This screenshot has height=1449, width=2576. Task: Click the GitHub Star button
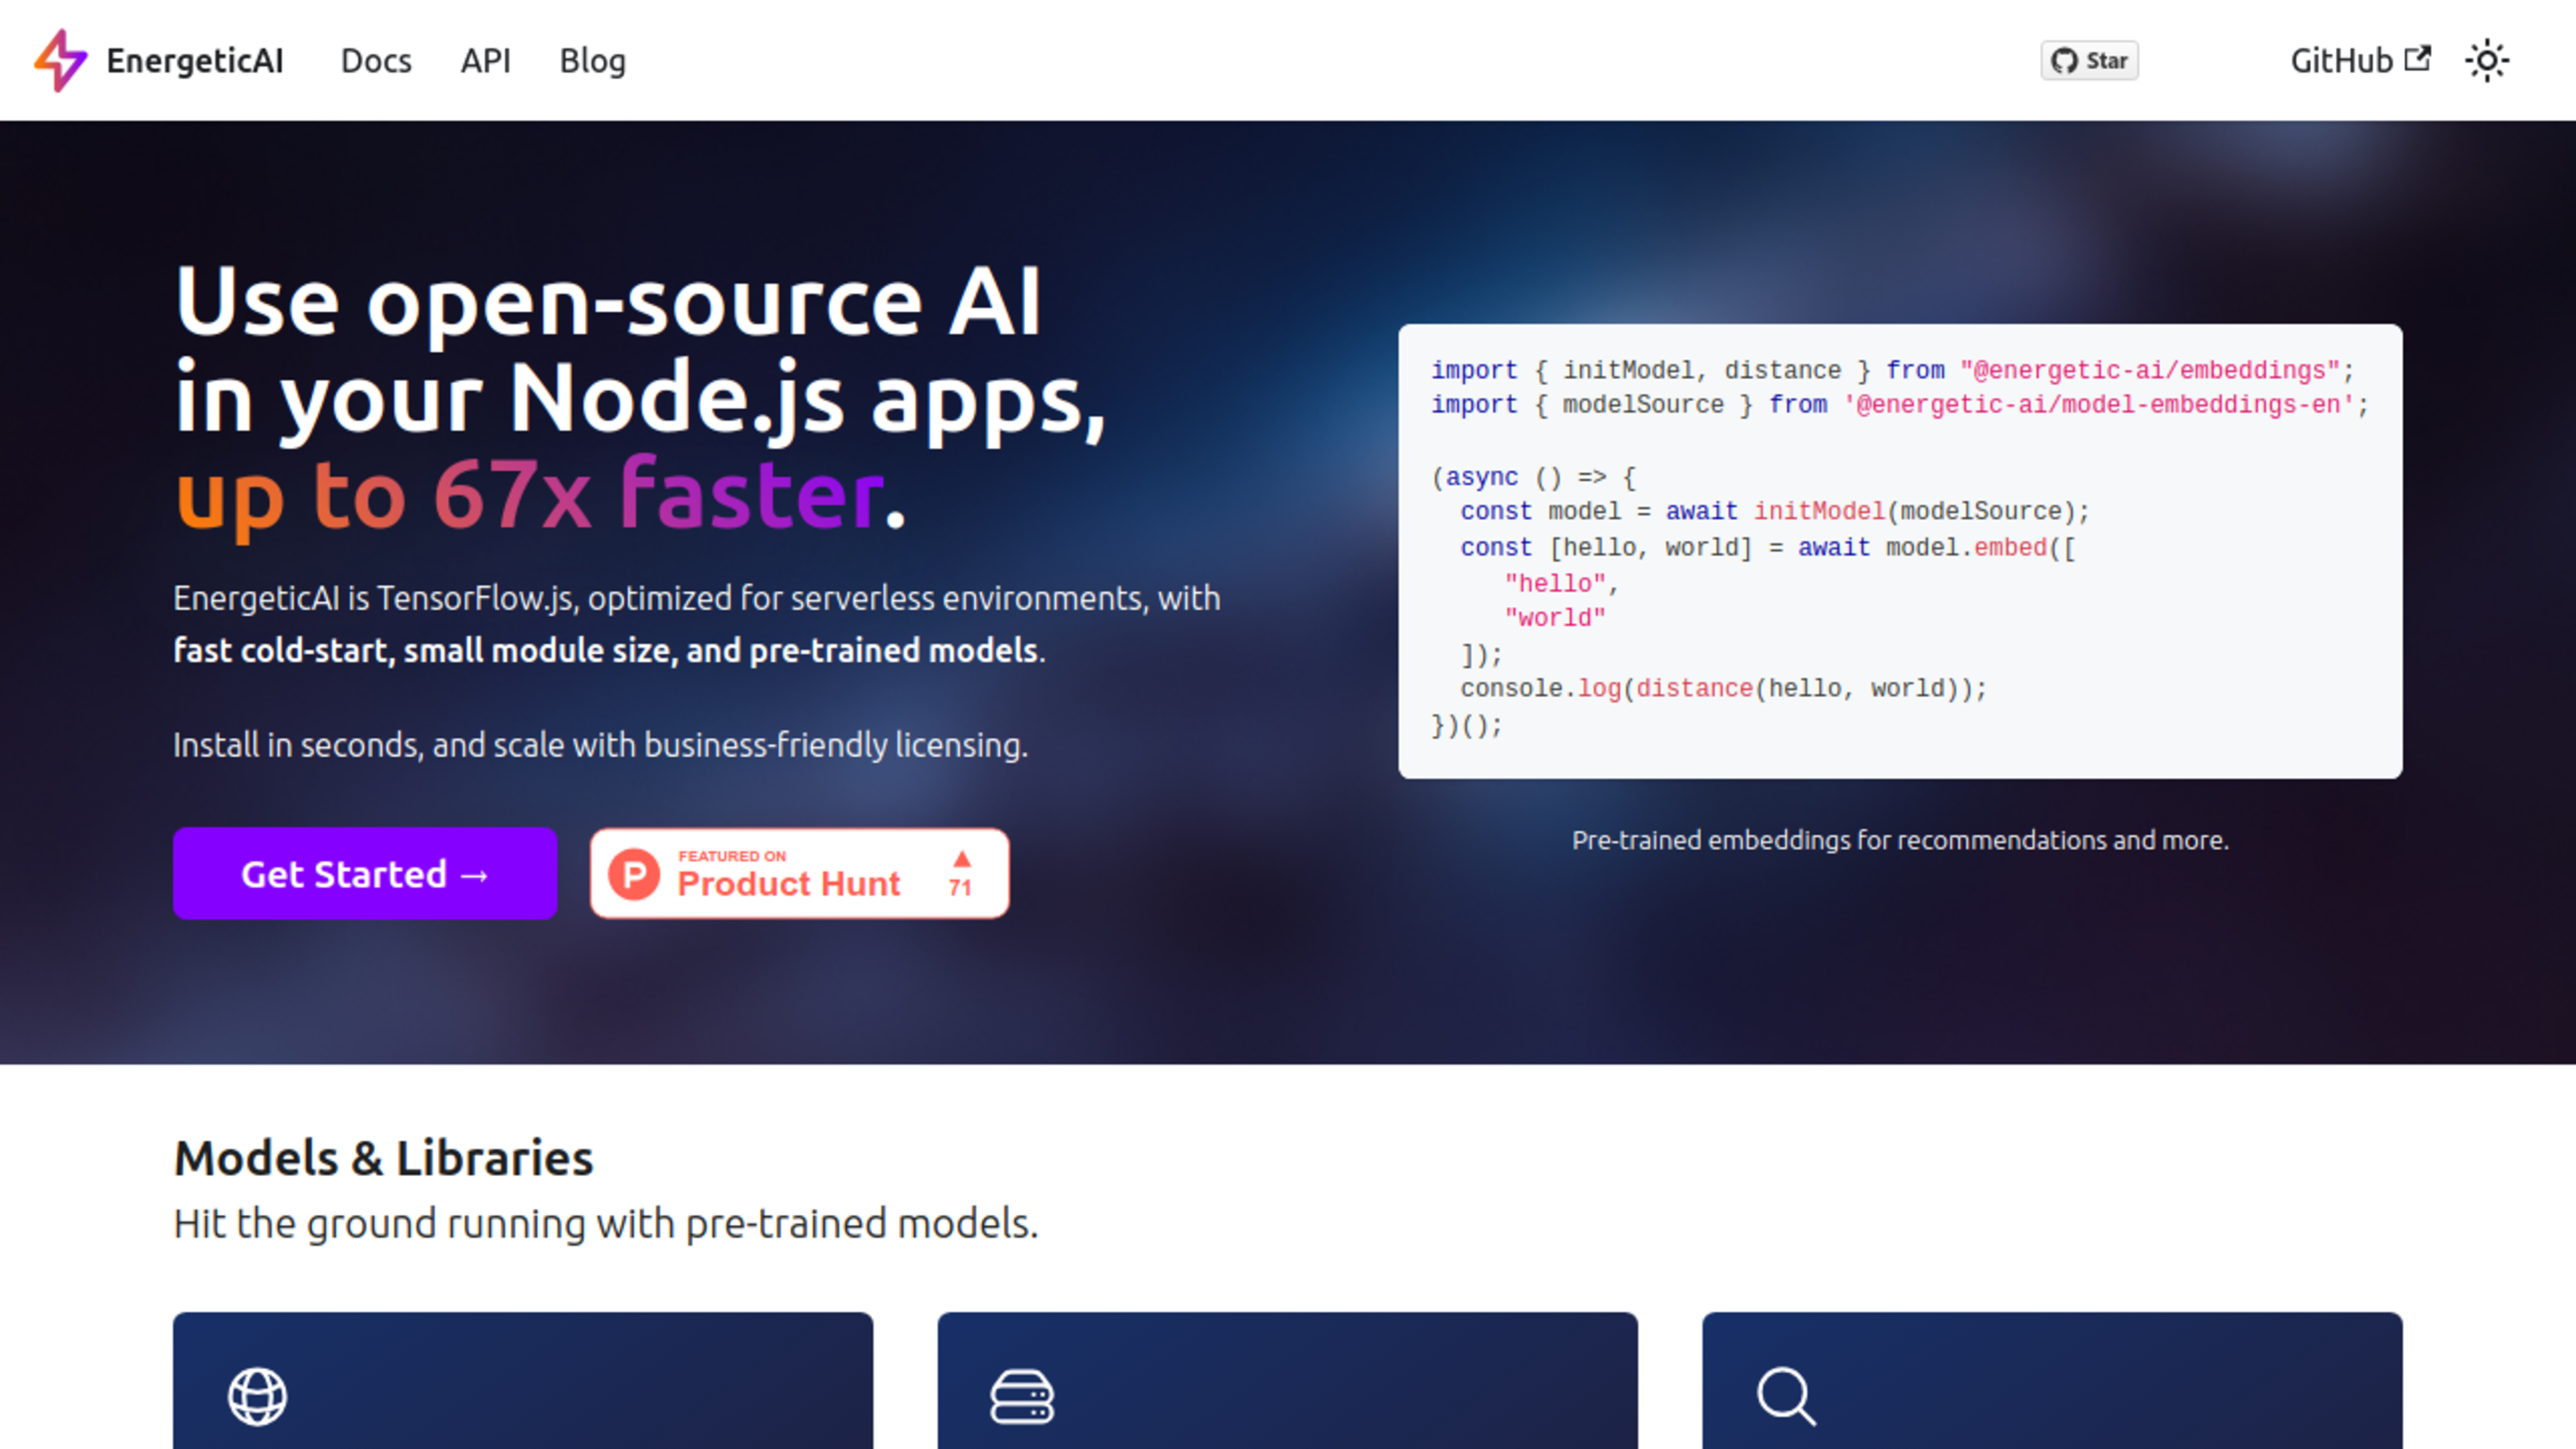(2089, 61)
